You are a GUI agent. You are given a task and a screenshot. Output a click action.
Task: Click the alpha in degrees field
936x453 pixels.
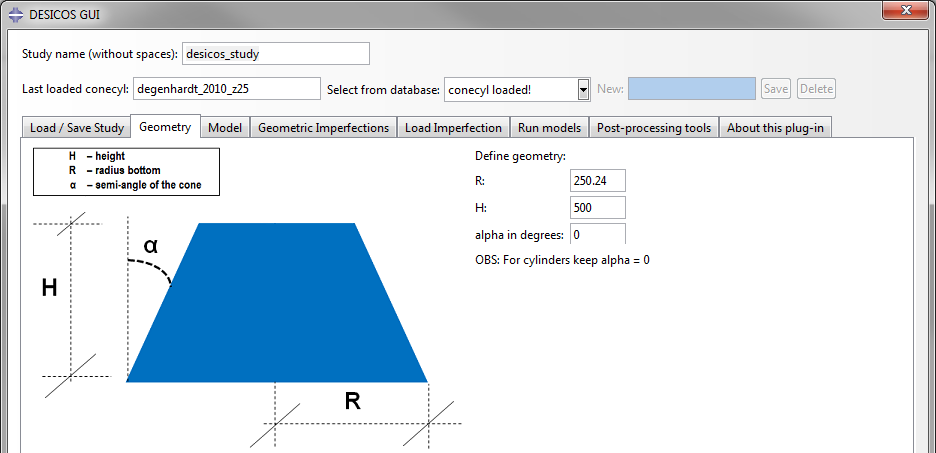coord(598,234)
